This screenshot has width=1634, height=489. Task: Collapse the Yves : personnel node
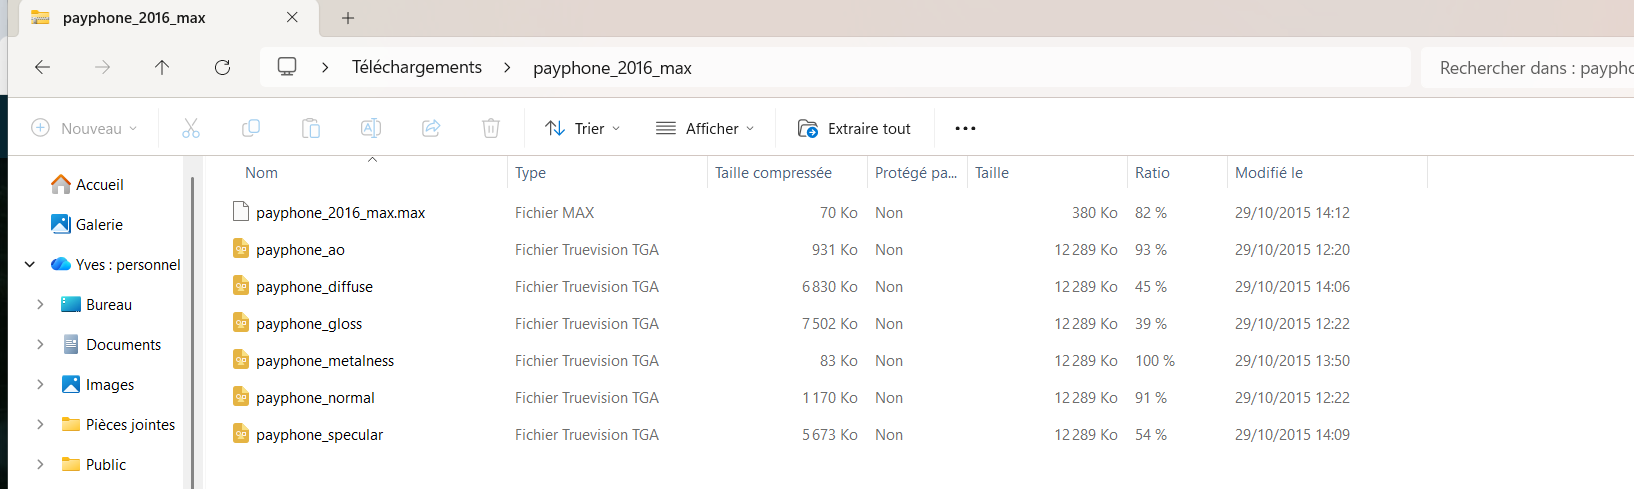coord(30,265)
